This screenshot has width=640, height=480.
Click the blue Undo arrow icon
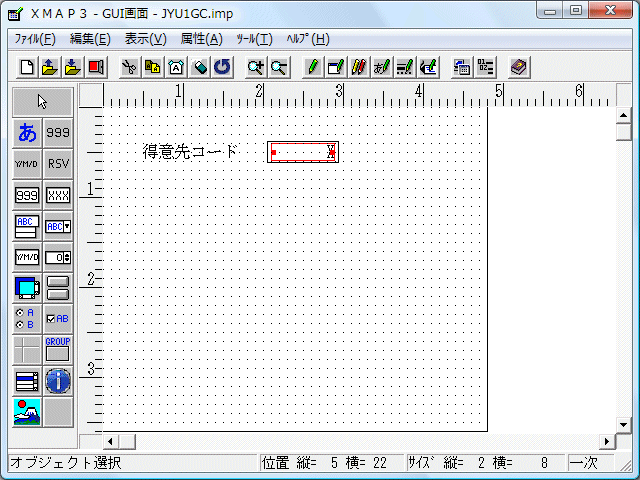click(x=222, y=67)
